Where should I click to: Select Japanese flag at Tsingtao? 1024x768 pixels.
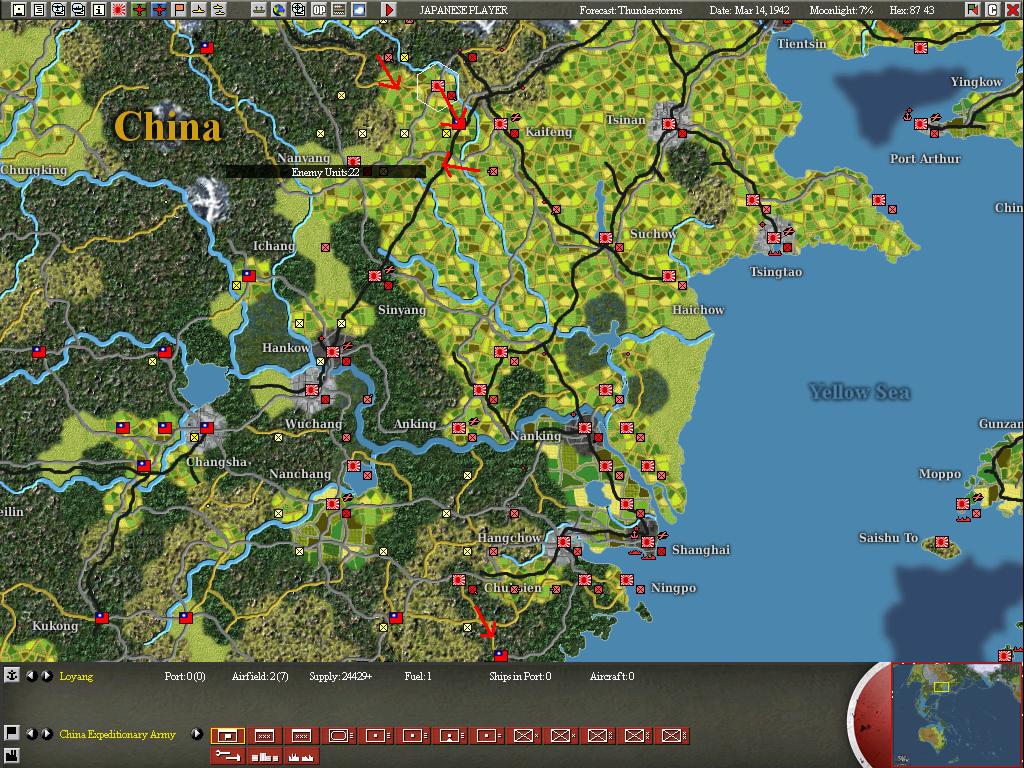pos(774,238)
